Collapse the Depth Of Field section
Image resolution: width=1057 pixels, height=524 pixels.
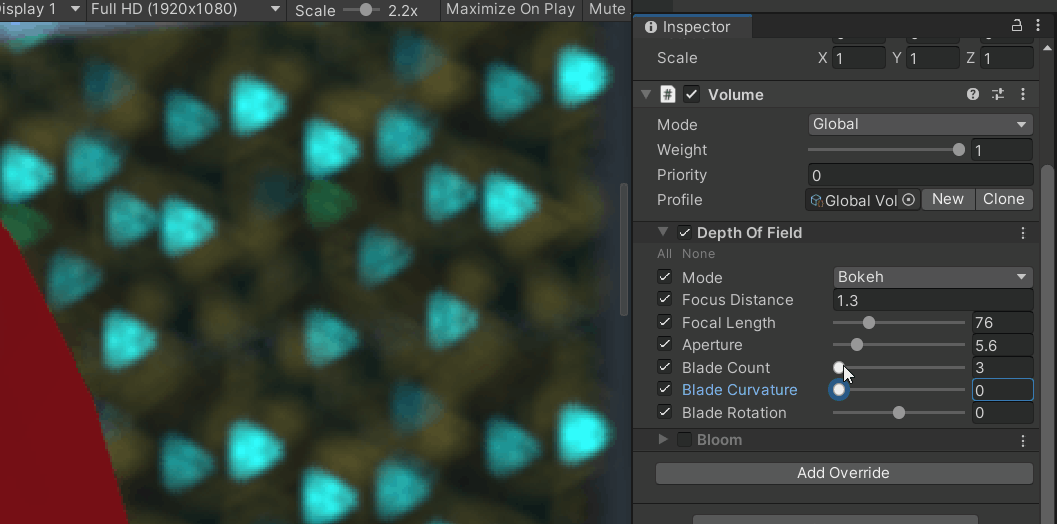tap(663, 232)
